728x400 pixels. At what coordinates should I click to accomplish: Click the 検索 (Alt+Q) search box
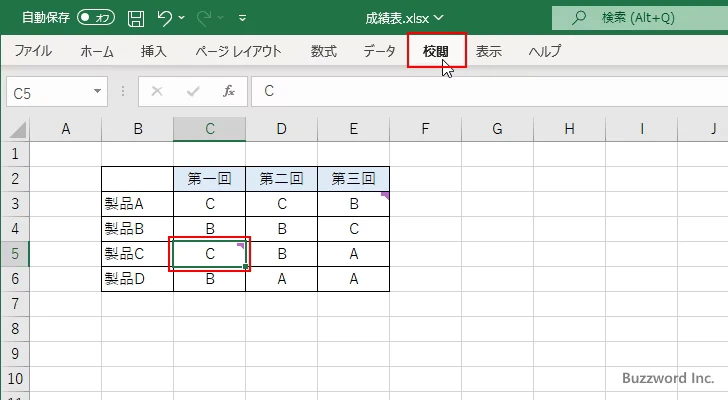pos(640,18)
